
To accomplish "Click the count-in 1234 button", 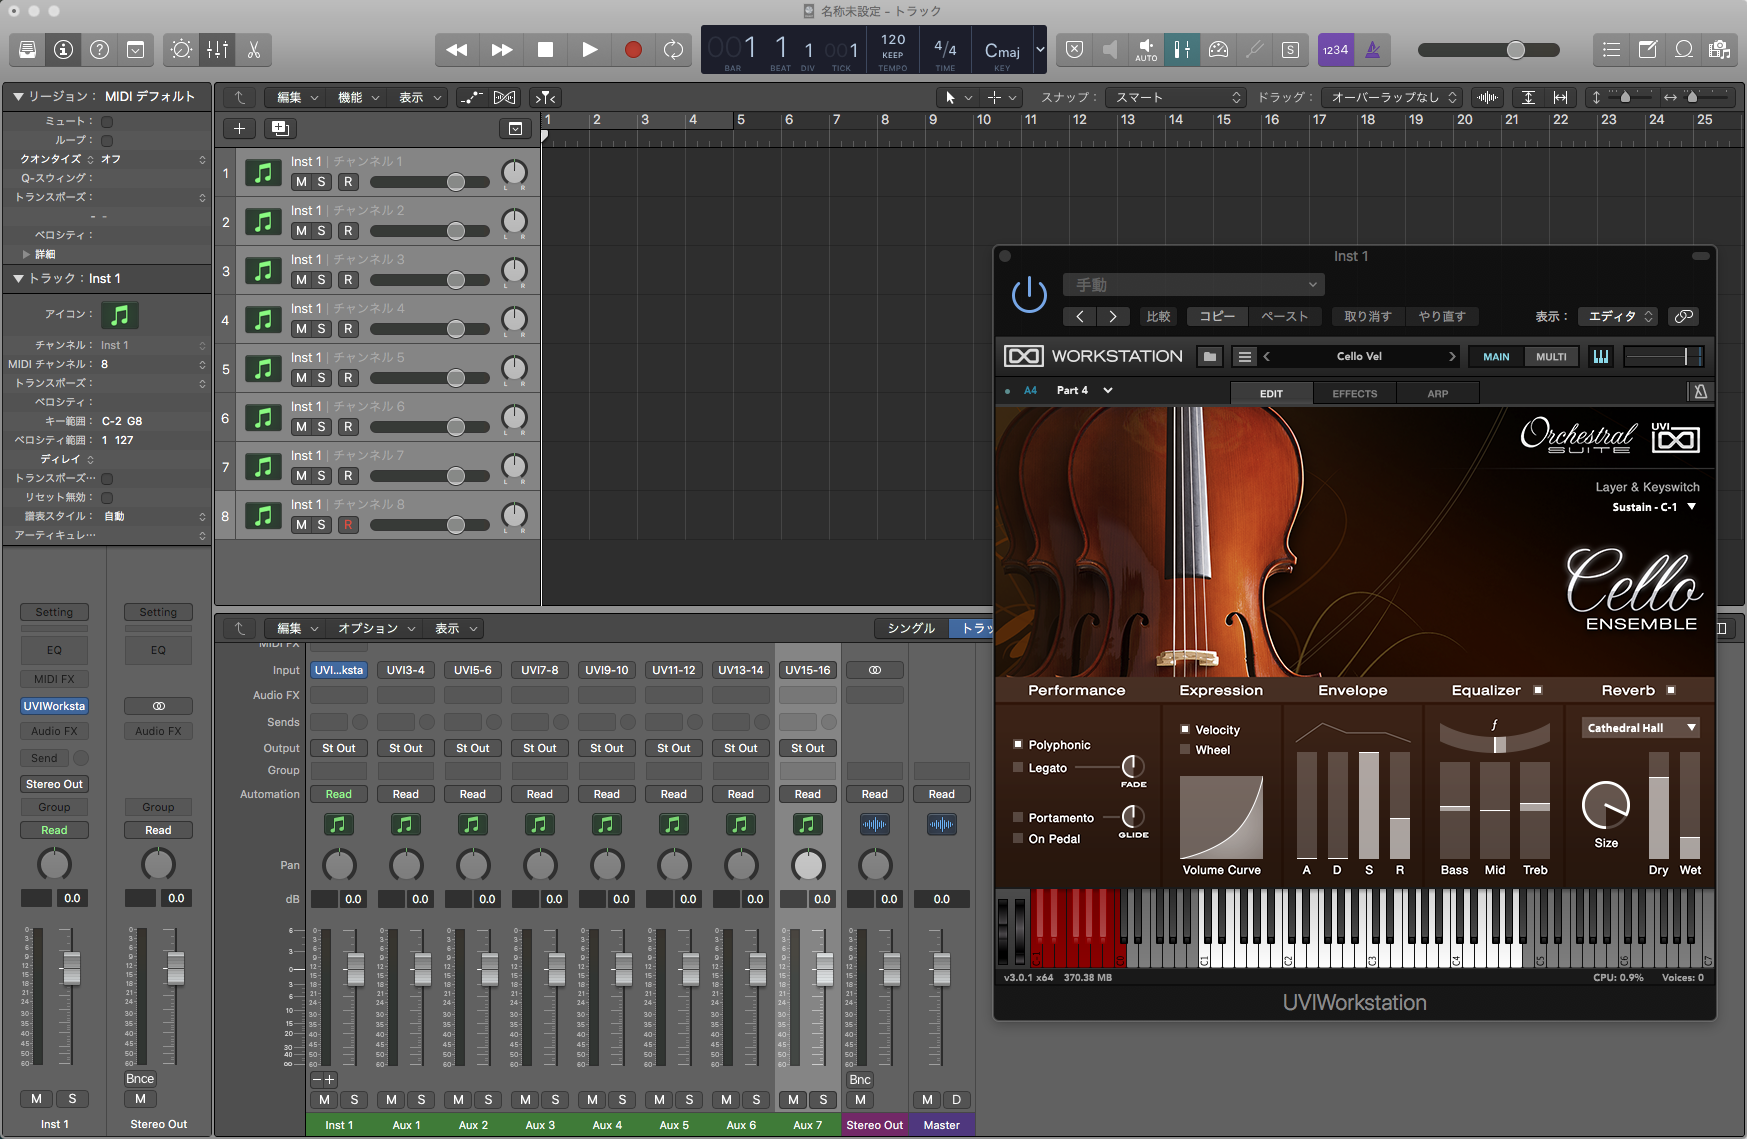I will click(x=1335, y=49).
